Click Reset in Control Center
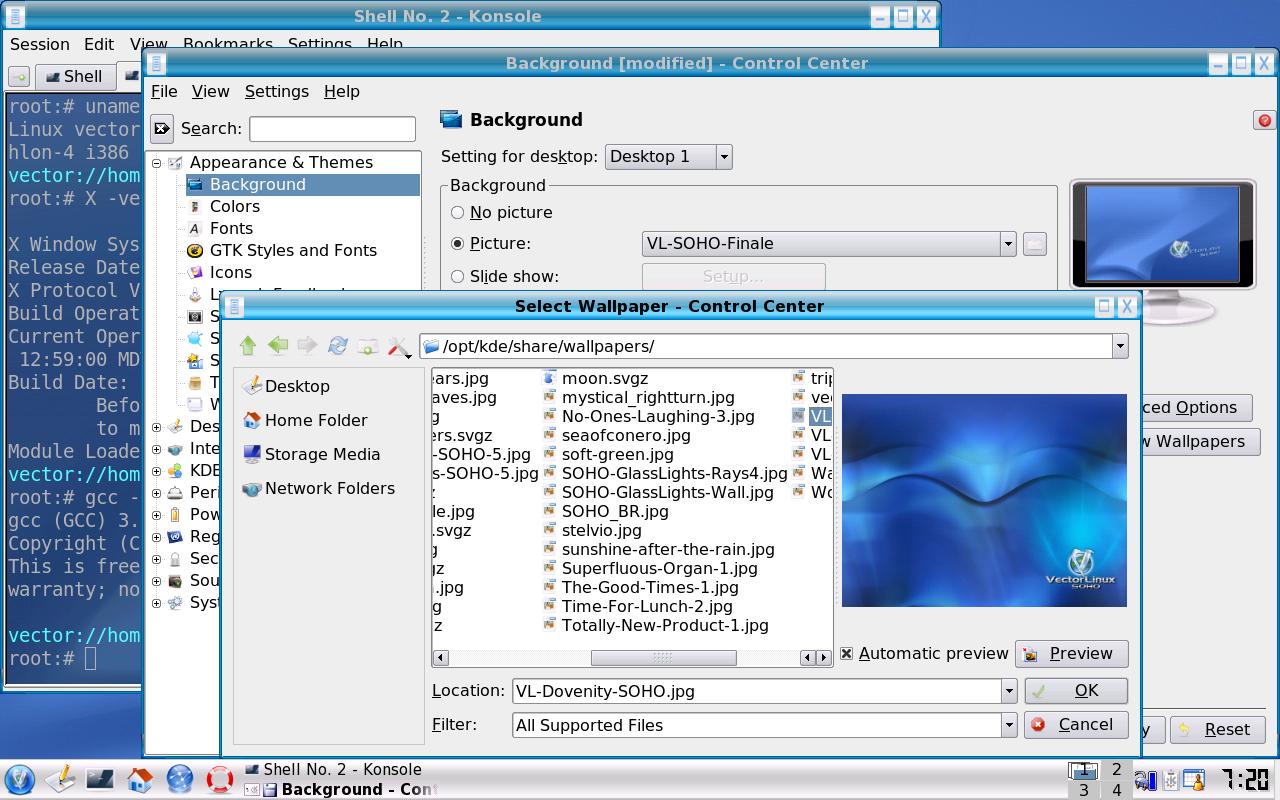 (x=1216, y=729)
